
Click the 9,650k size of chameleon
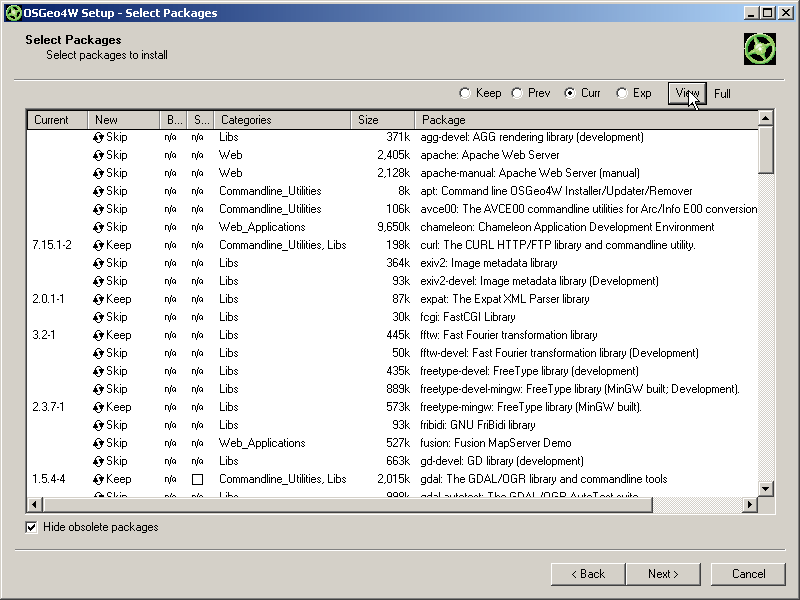click(393, 227)
